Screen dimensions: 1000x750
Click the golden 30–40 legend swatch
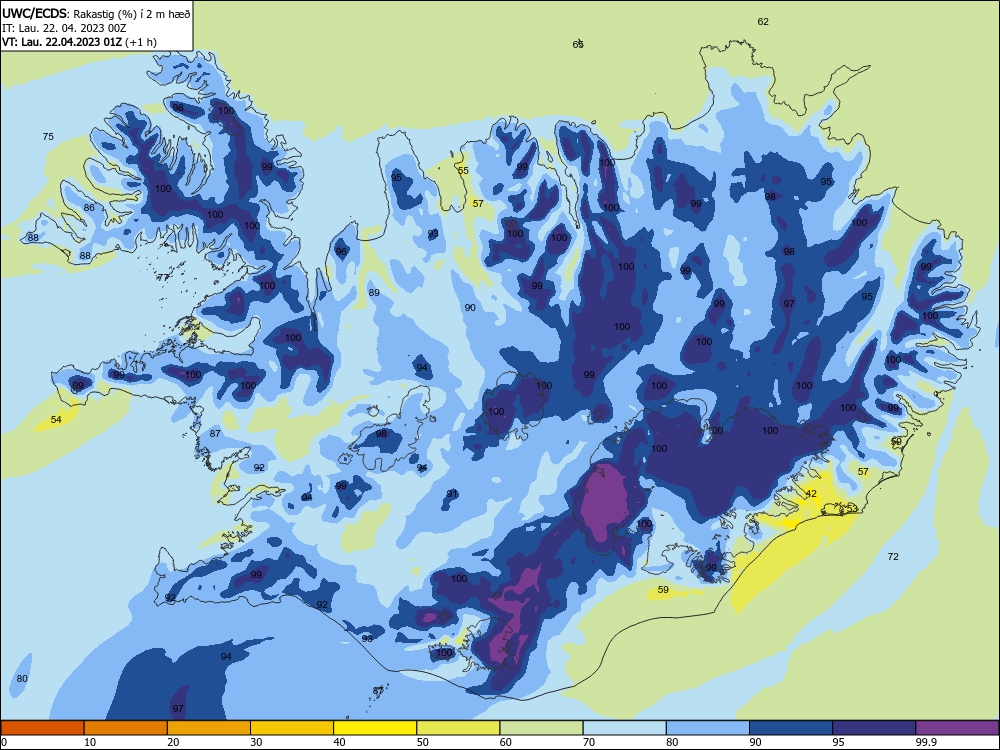pyautogui.click(x=292, y=728)
